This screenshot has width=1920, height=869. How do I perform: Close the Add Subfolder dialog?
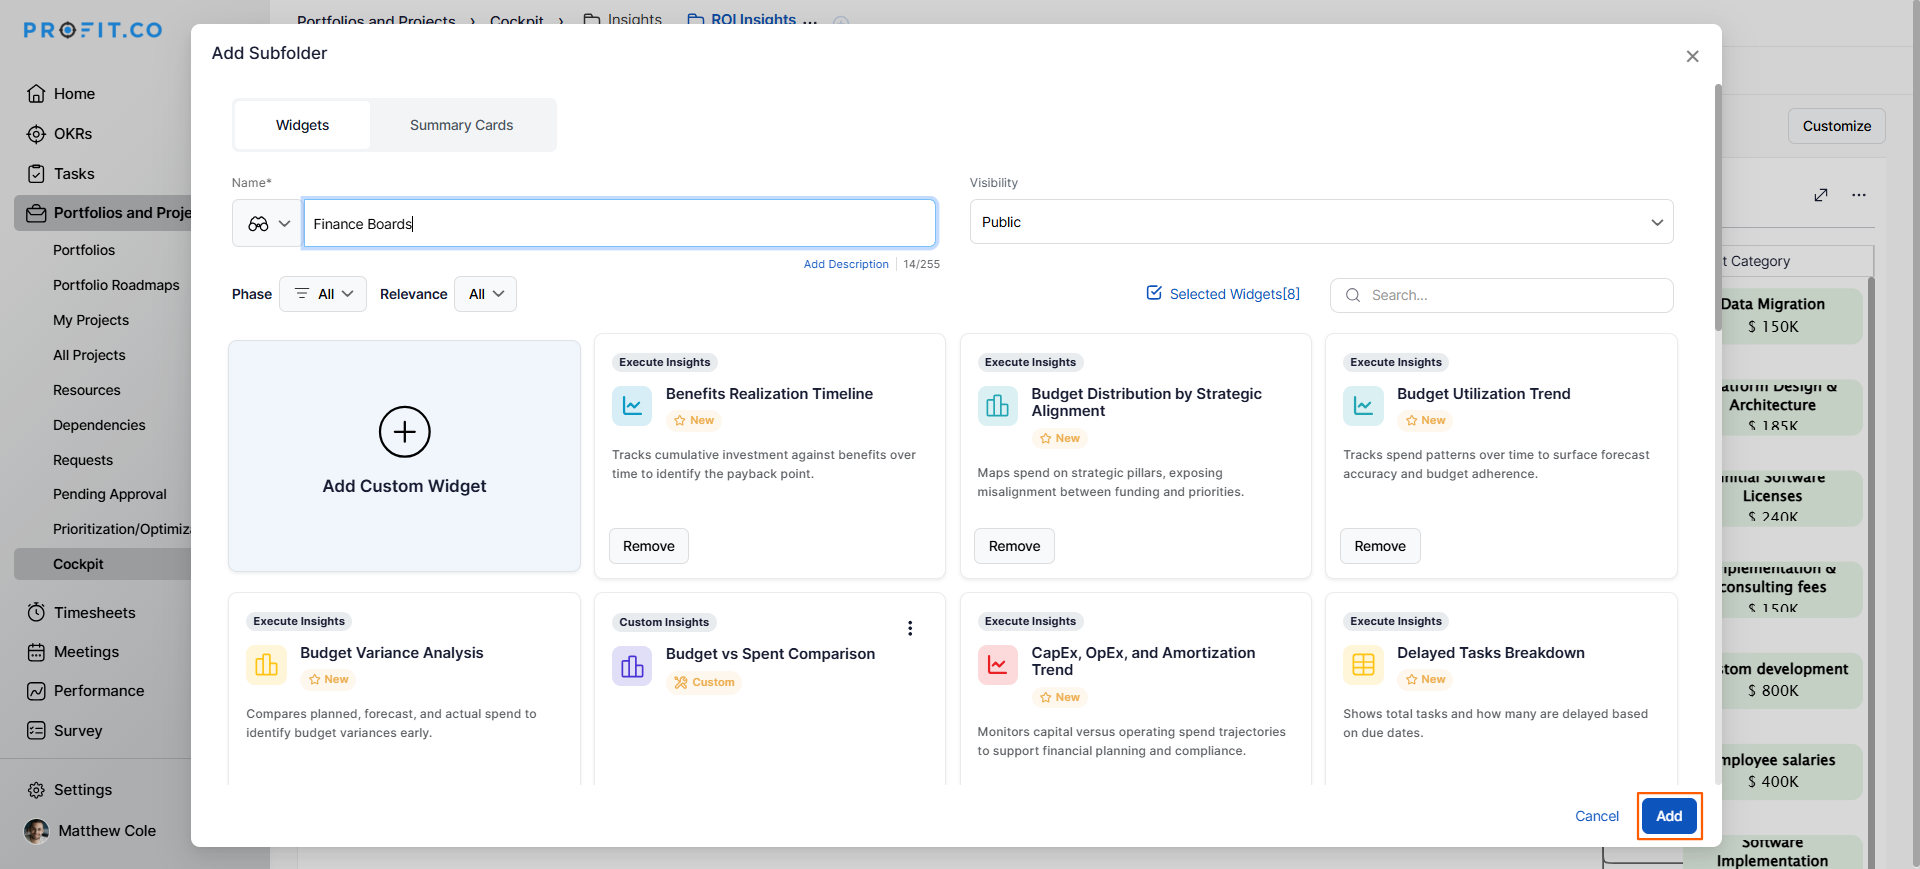[1692, 56]
